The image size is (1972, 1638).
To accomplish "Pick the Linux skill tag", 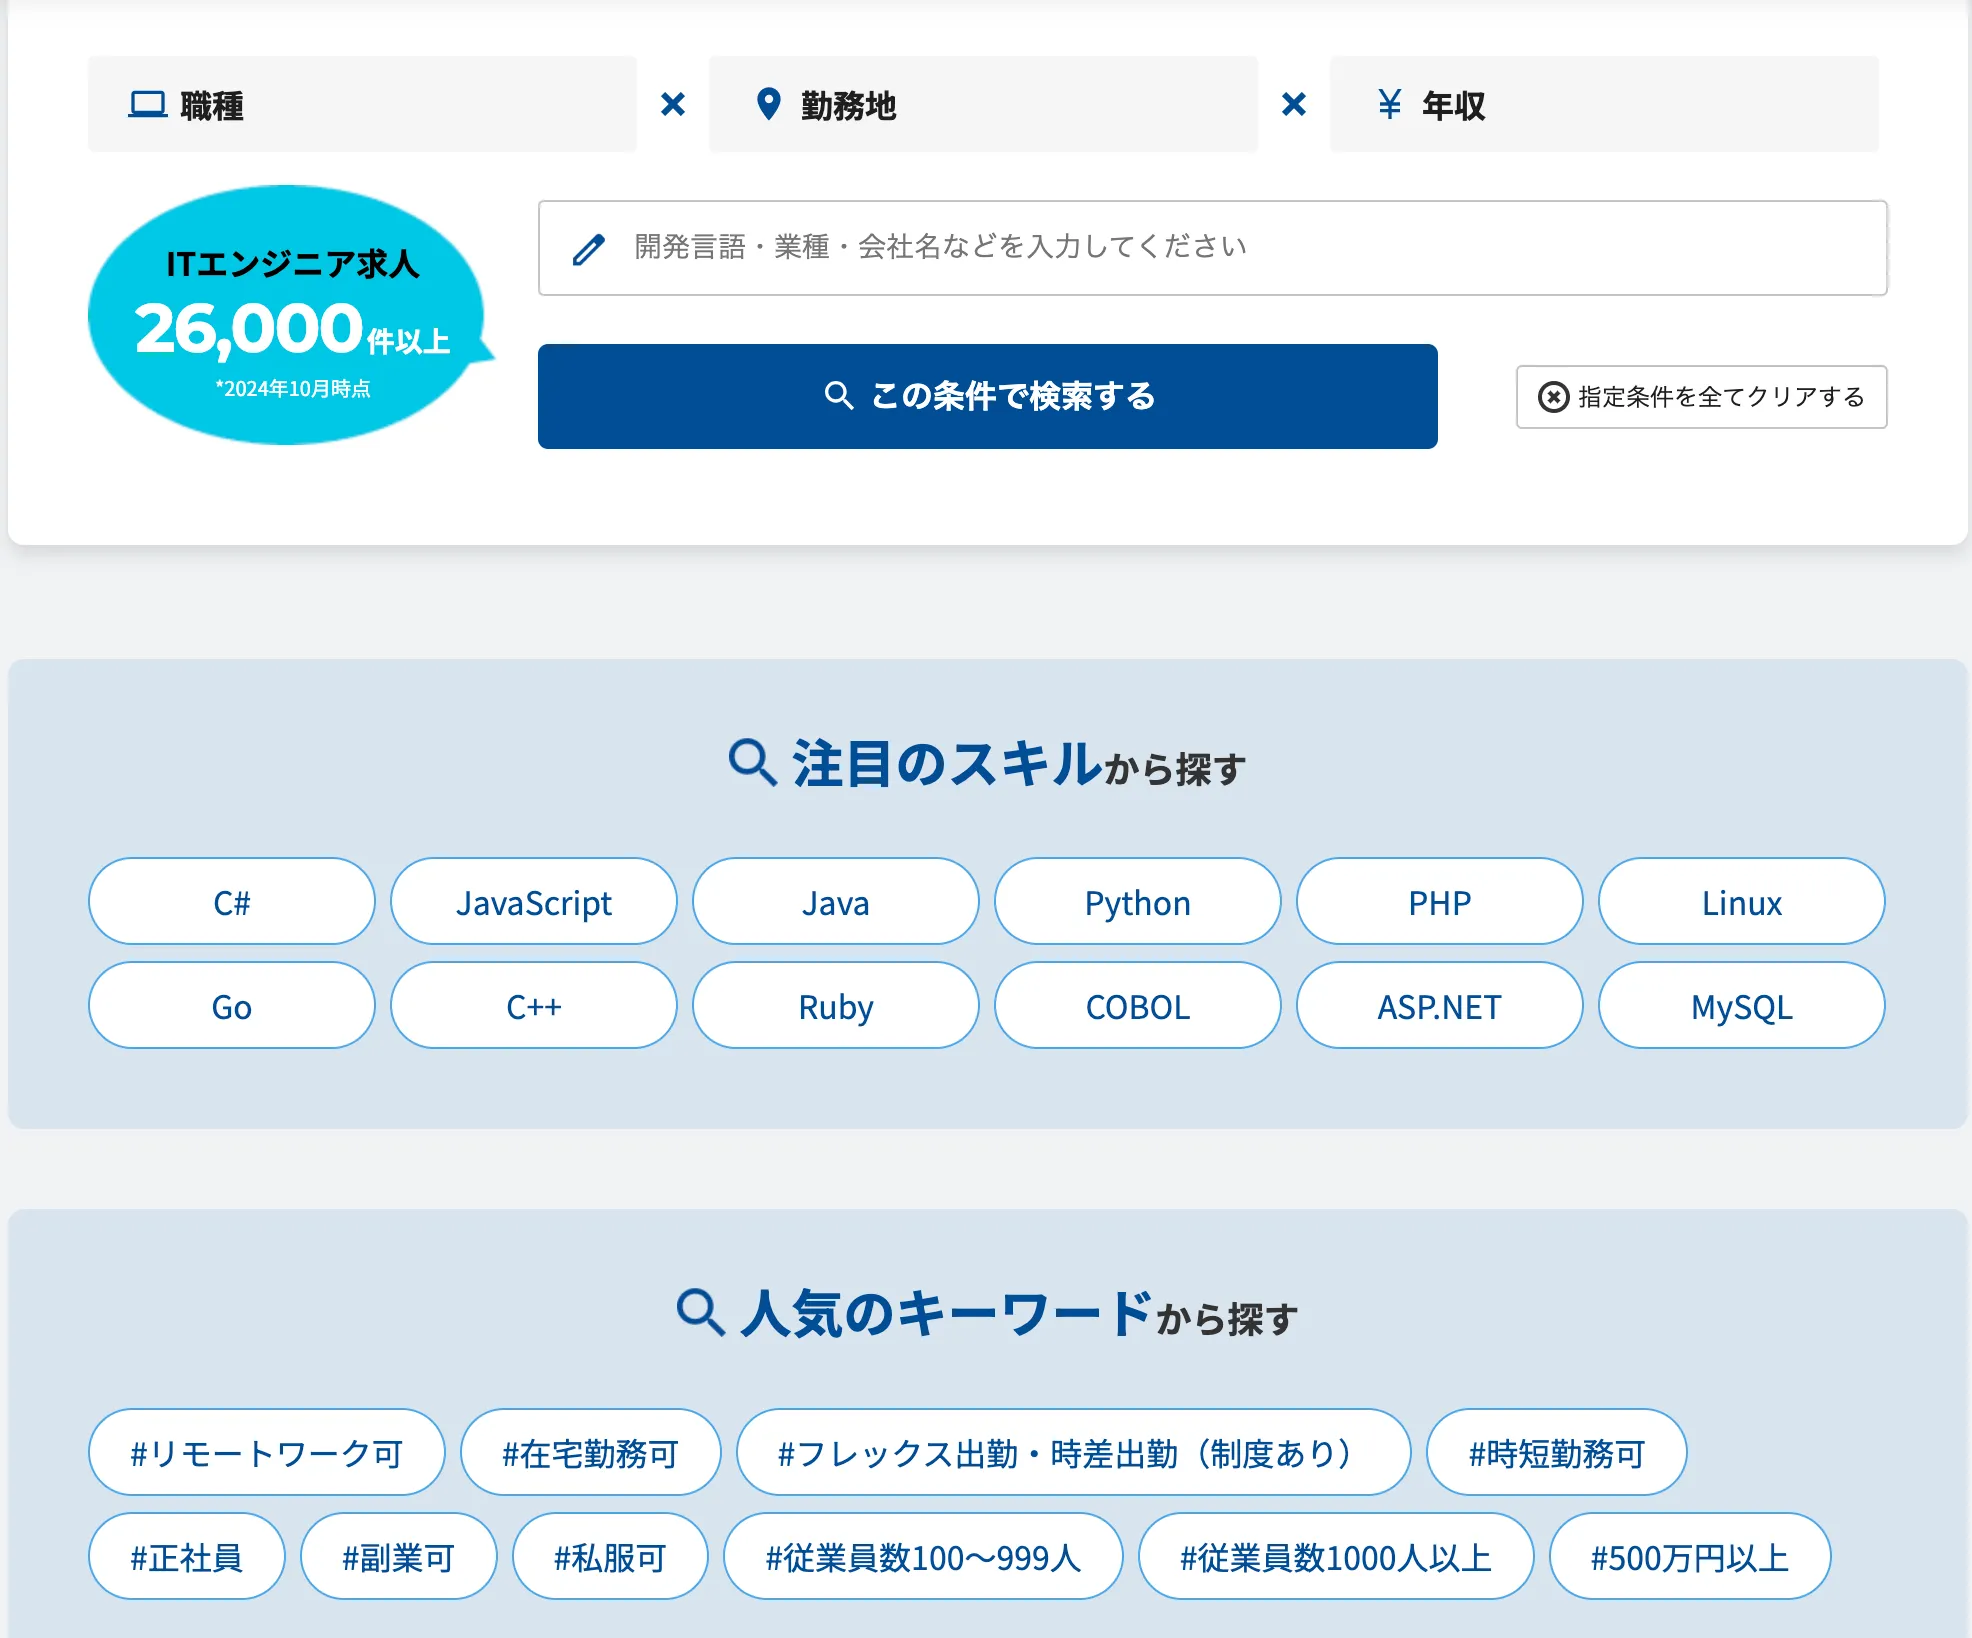I will (1742, 902).
